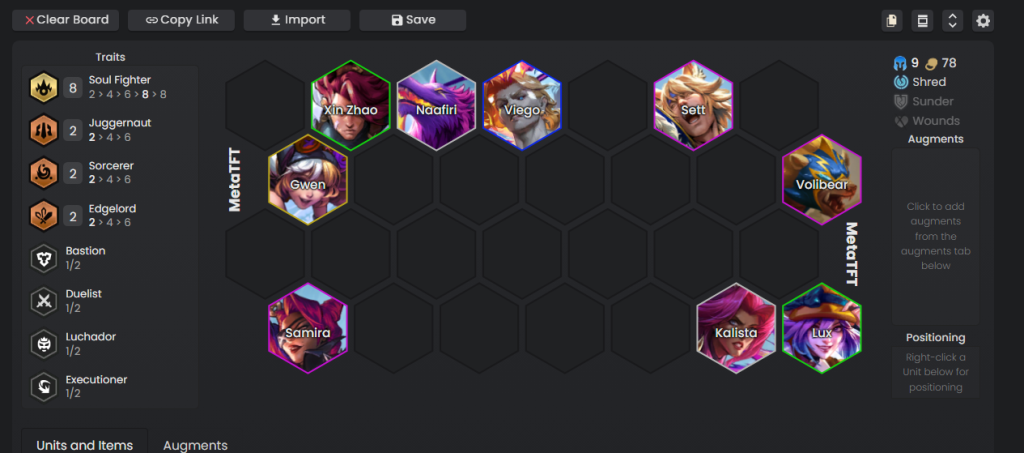This screenshot has width=1024, height=453.
Task: Toggle the board layout view icon
Action: pyautogui.click(x=922, y=20)
